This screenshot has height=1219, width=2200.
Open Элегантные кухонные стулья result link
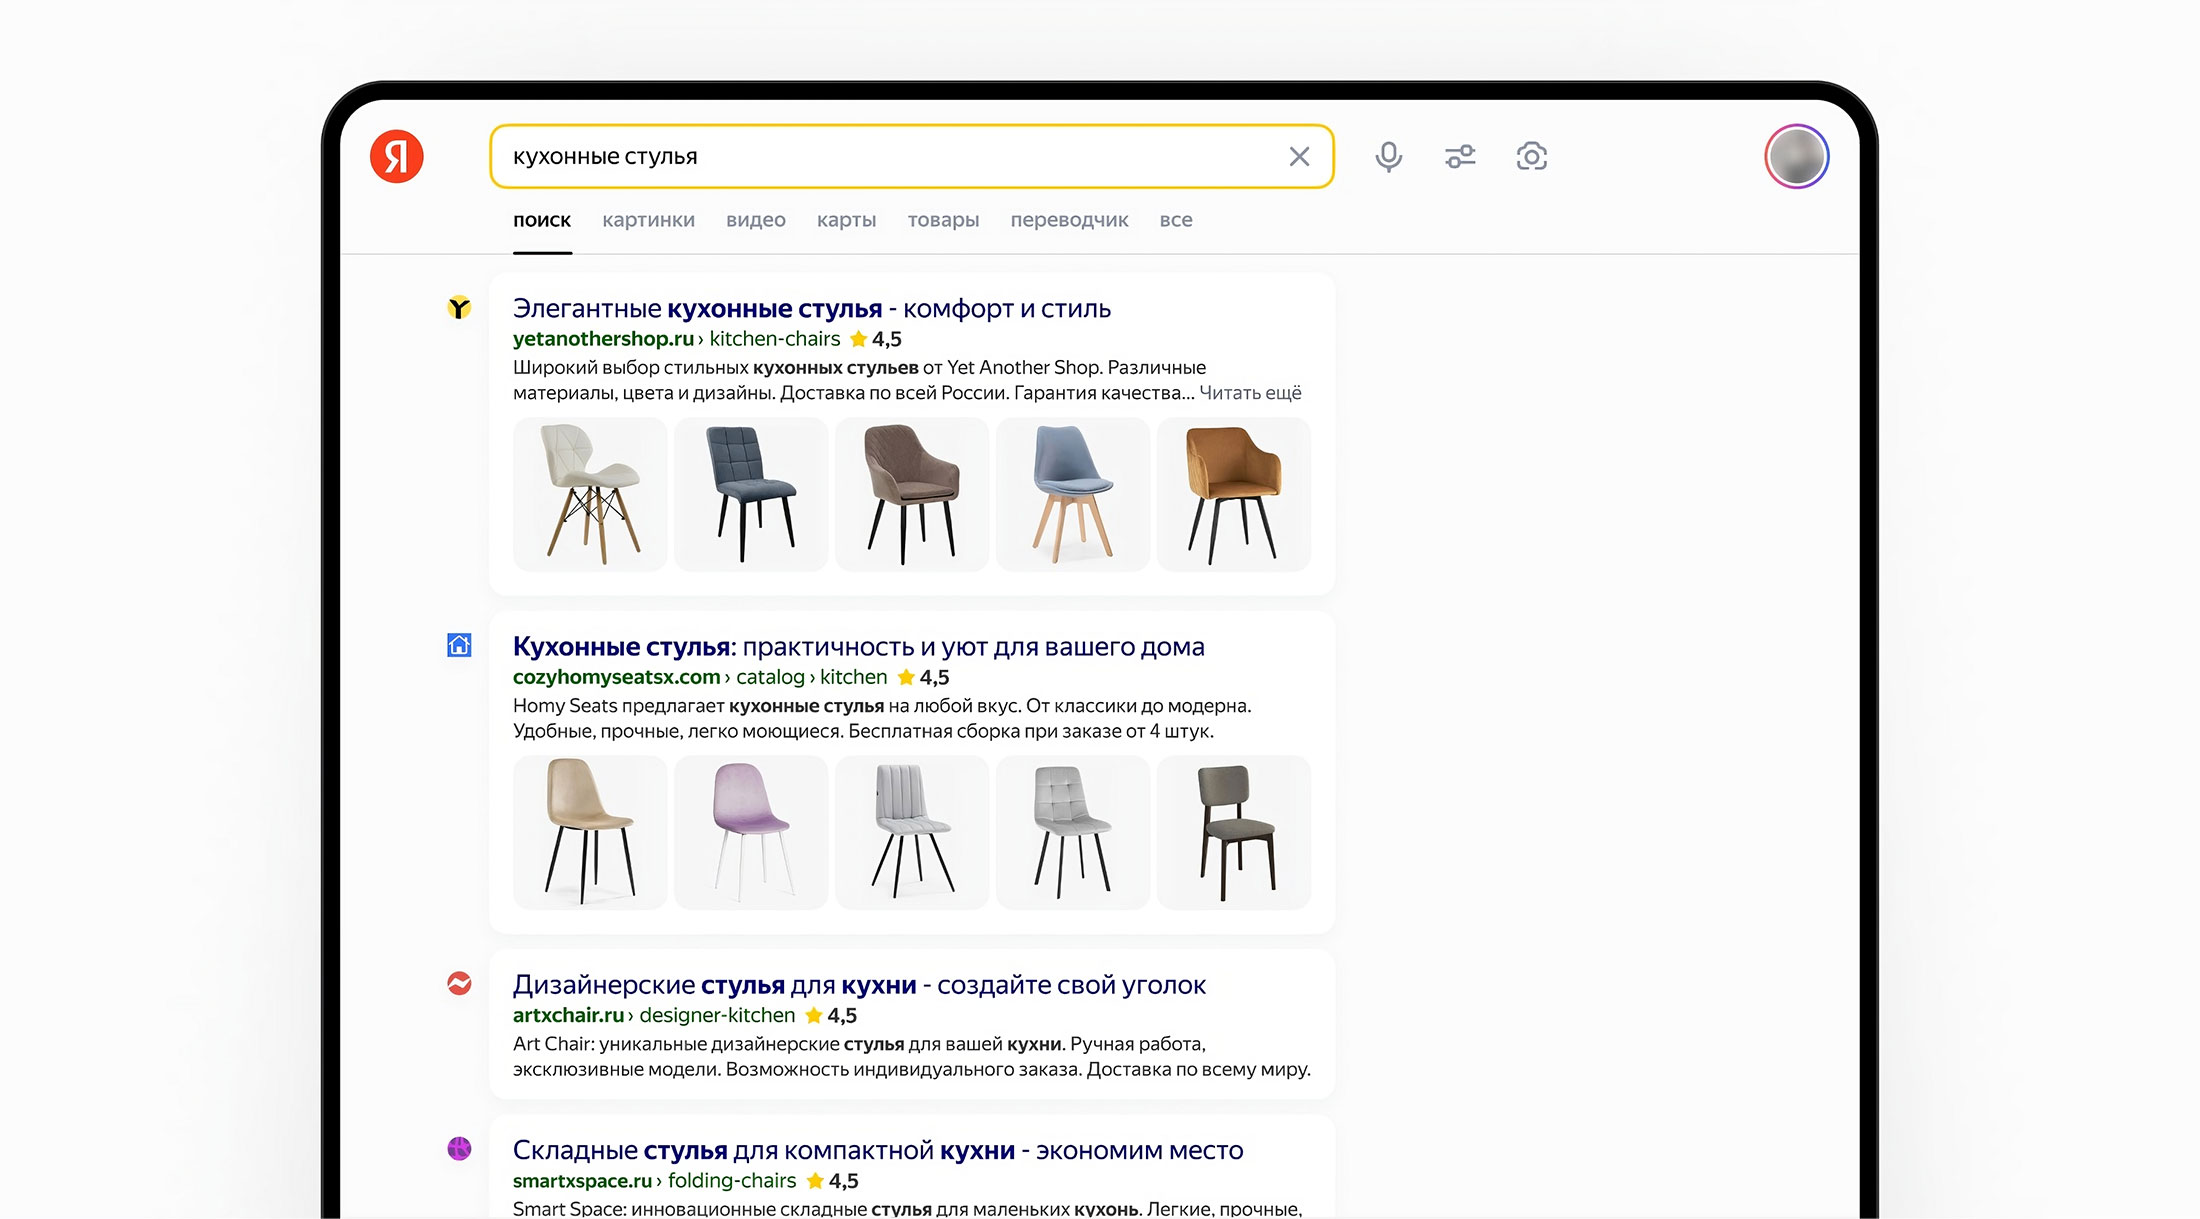tap(811, 308)
